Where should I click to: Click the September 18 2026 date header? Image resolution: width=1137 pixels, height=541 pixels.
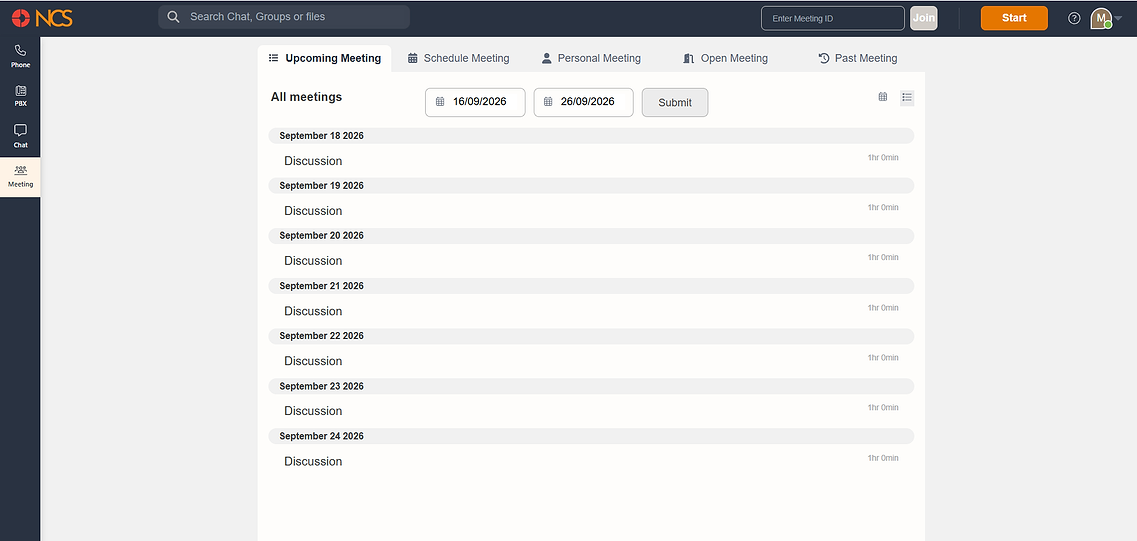[591, 136]
